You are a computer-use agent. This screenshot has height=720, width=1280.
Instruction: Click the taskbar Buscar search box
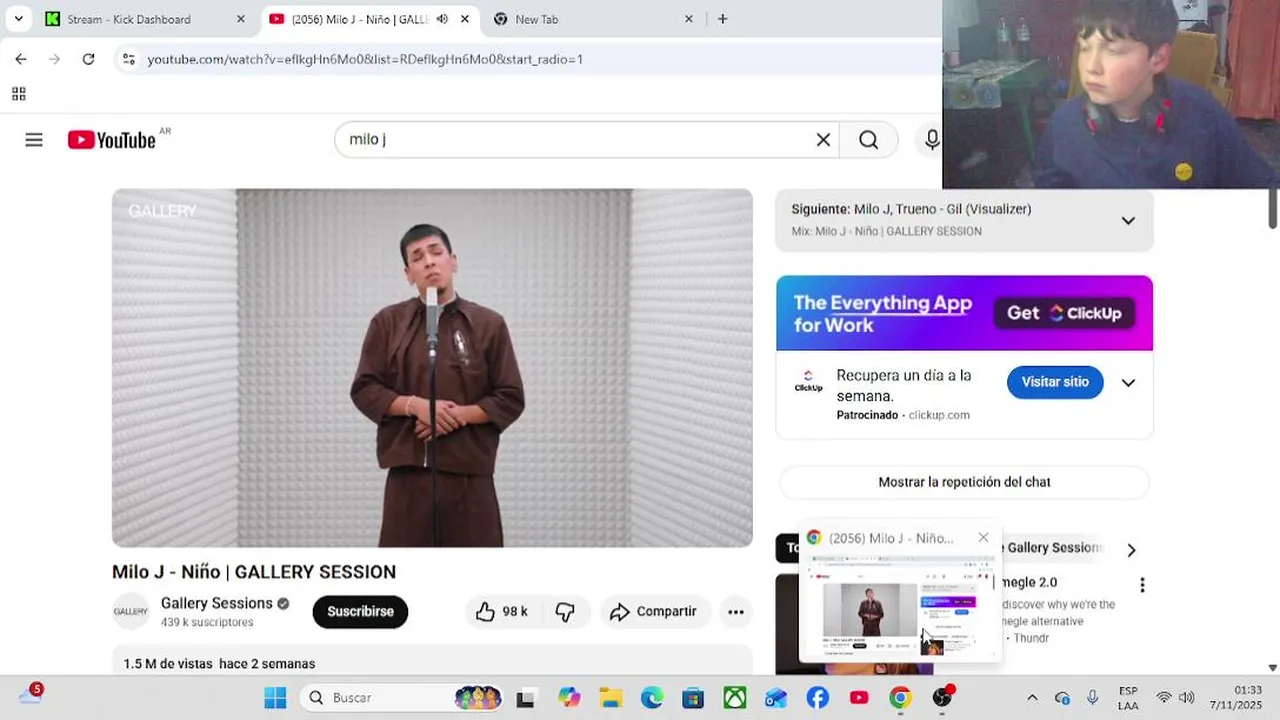[401, 698]
